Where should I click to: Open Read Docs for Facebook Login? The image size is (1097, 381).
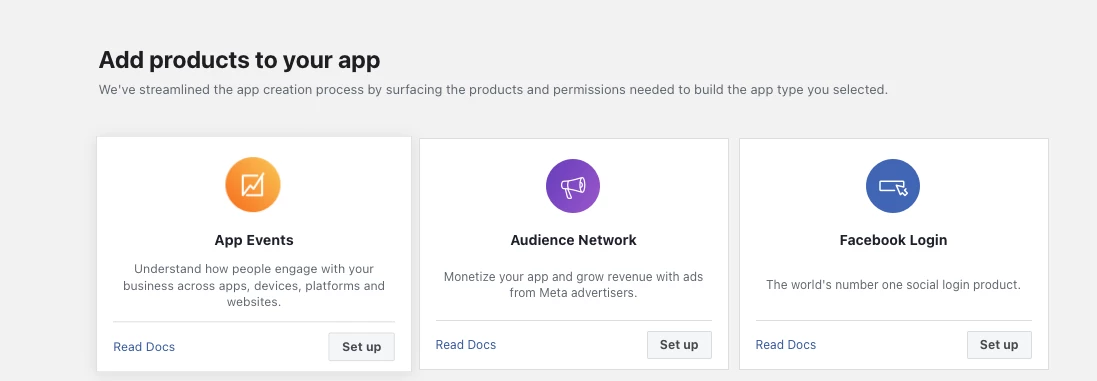(x=786, y=345)
